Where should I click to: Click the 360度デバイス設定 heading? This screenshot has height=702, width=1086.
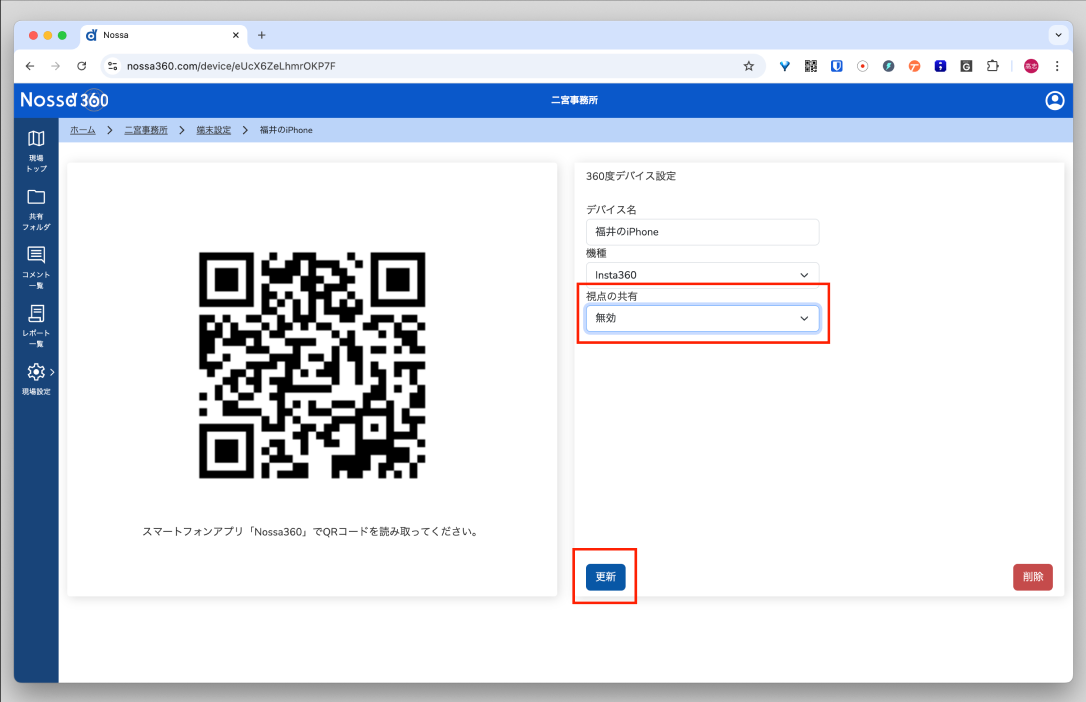coord(631,176)
